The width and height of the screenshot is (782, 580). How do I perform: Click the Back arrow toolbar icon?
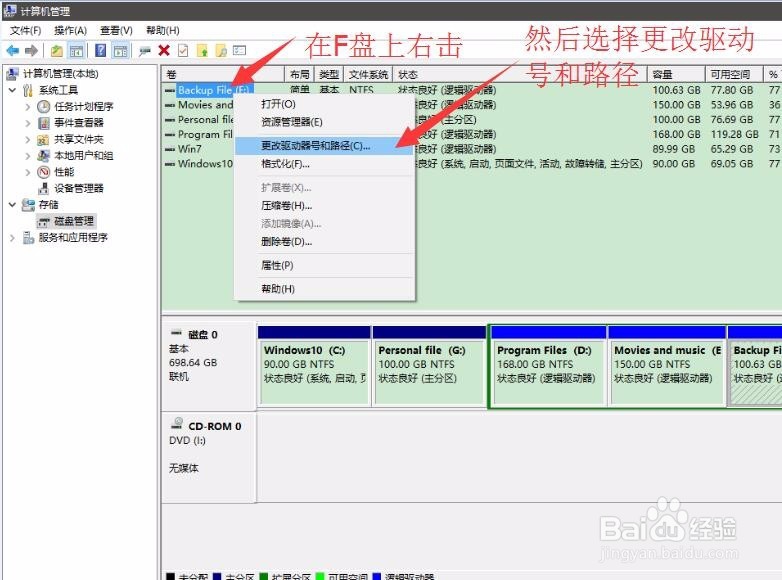click(12, 50)
